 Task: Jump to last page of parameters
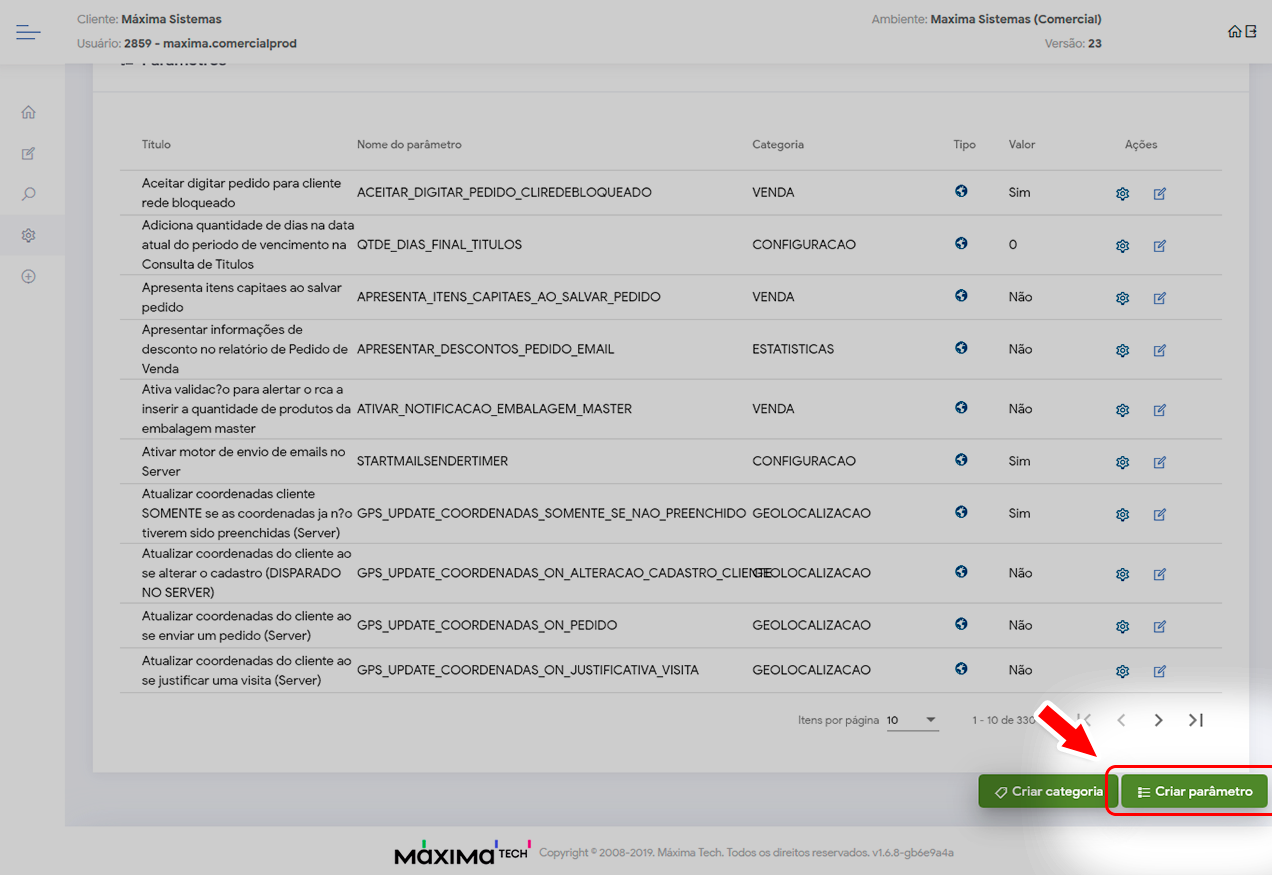[x=1196, y=720]
